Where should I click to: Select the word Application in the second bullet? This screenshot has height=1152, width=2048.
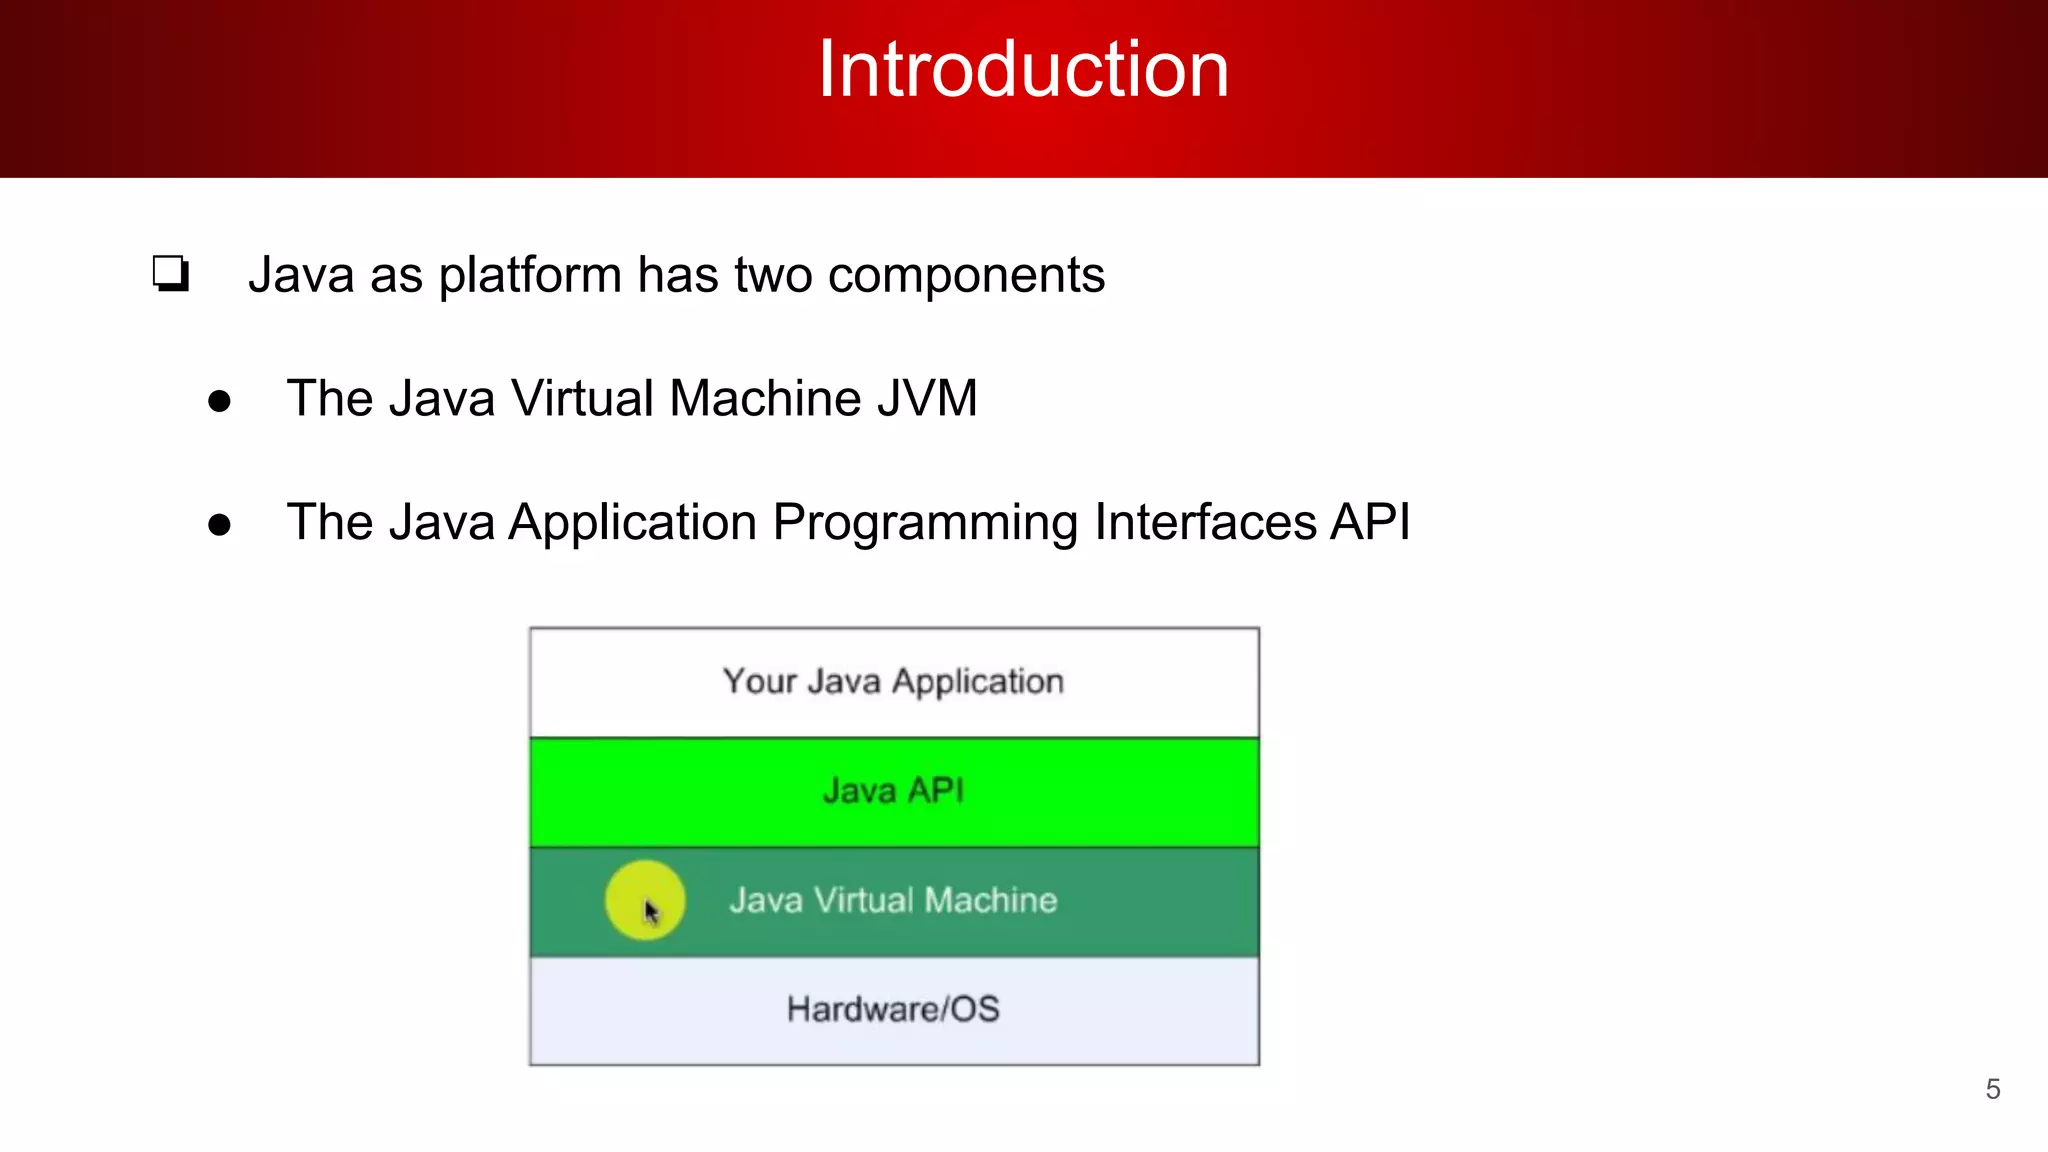click(633, 524)
